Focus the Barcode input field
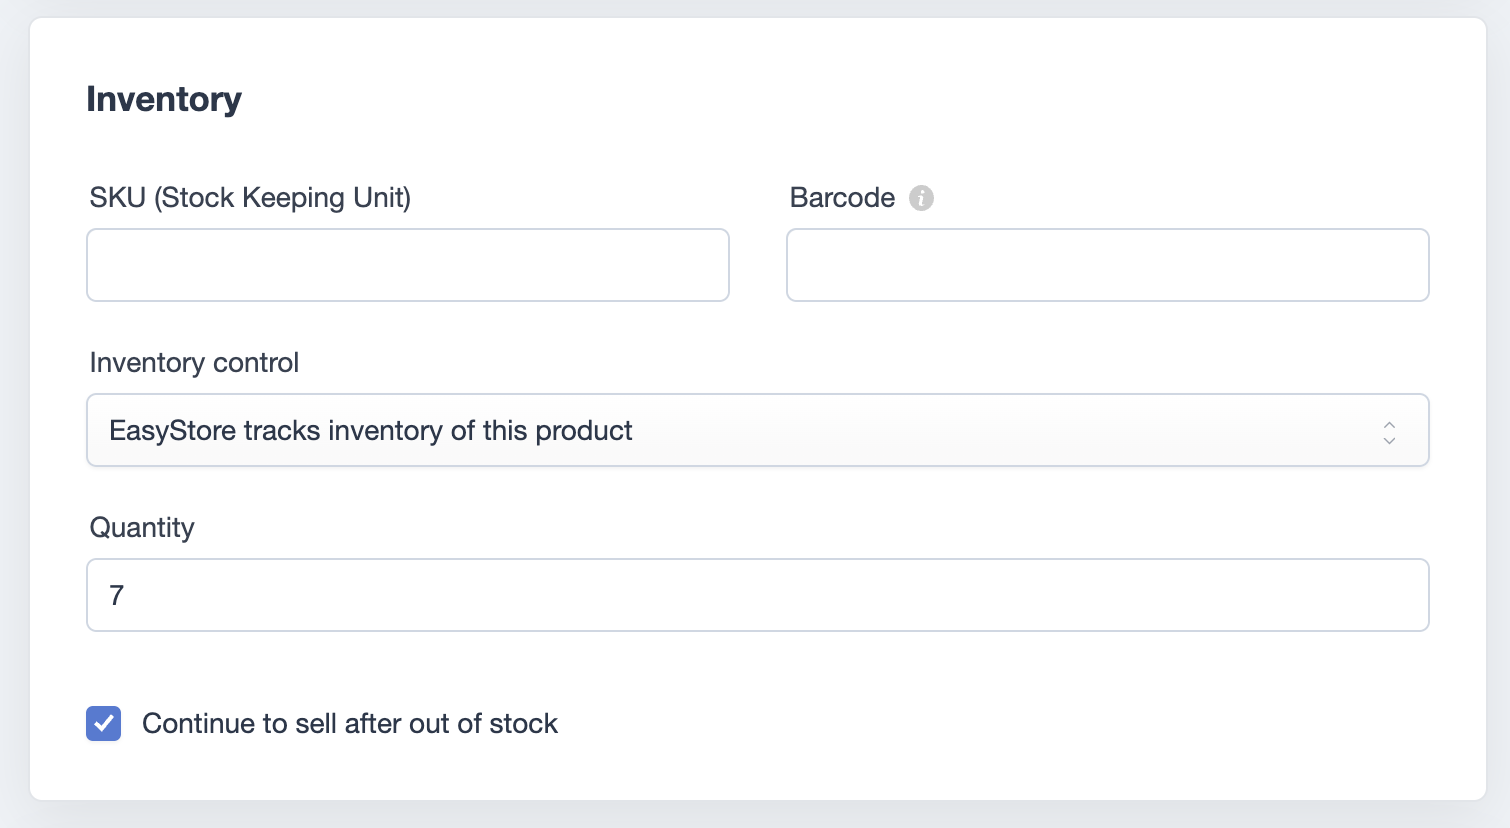Screen dimensions: 1510x828 (x=1108, y=265)
